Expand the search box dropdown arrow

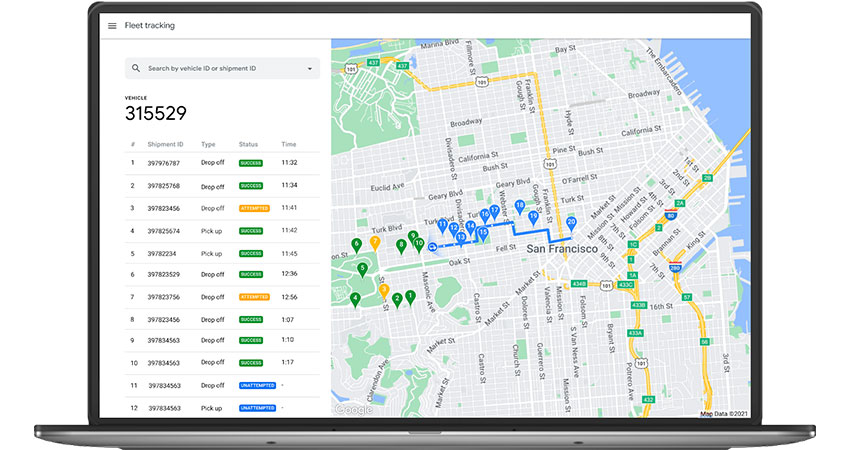(x=310, y=69)
